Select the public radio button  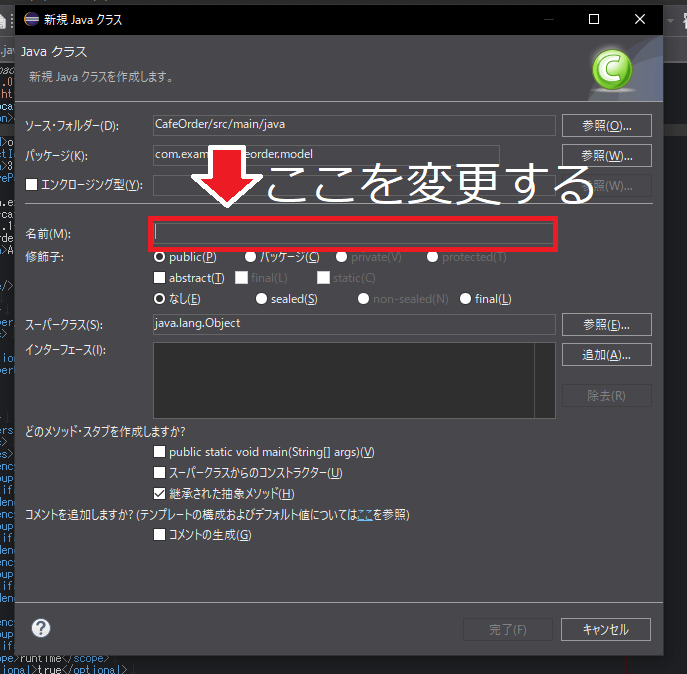[160, 257]
